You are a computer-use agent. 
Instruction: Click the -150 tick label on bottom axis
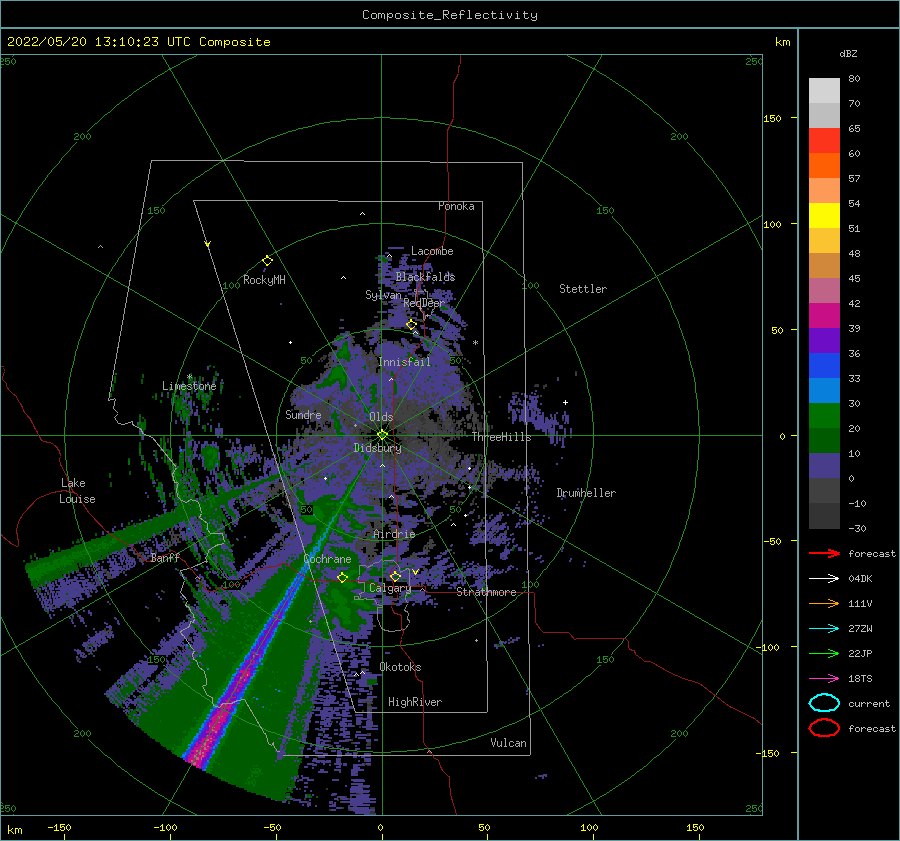pos(59,827)
